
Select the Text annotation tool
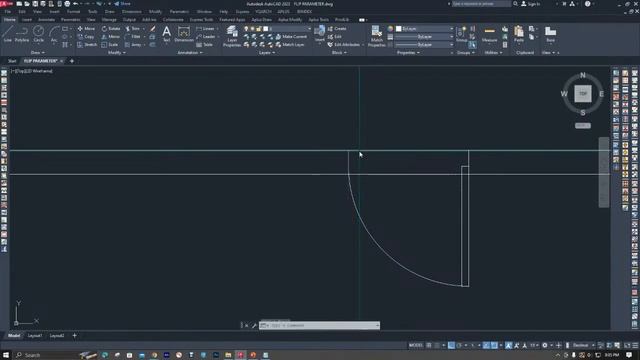coord(167,34)
